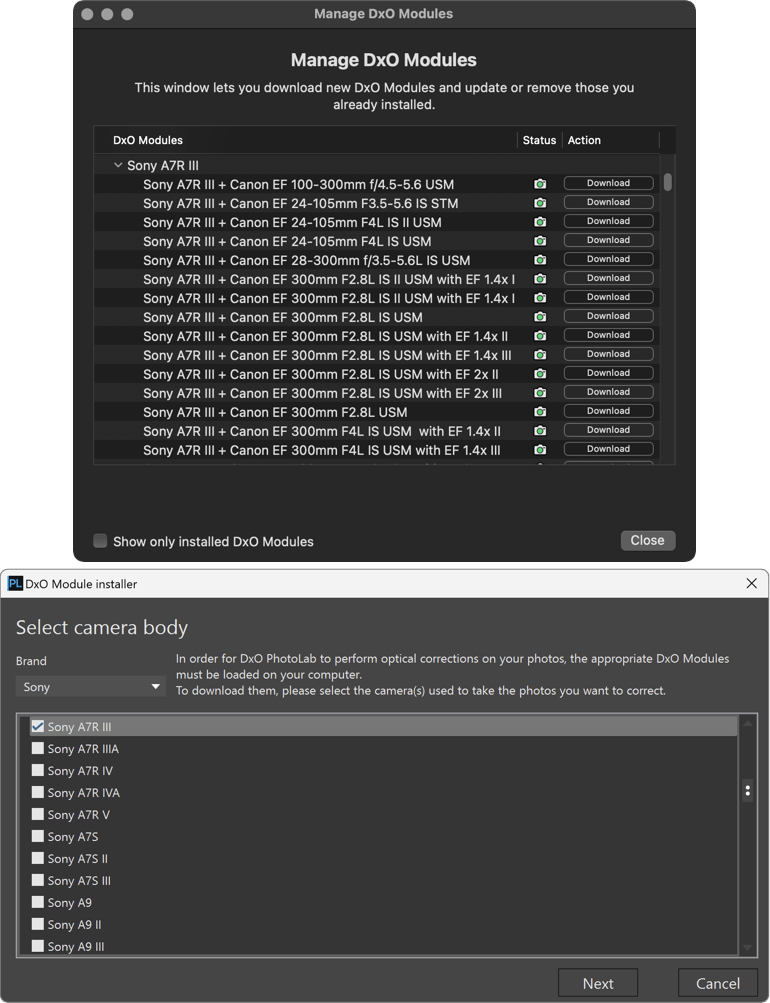Click camera status icon for Canon EF 100-300mm row

(x=540, y=184)
